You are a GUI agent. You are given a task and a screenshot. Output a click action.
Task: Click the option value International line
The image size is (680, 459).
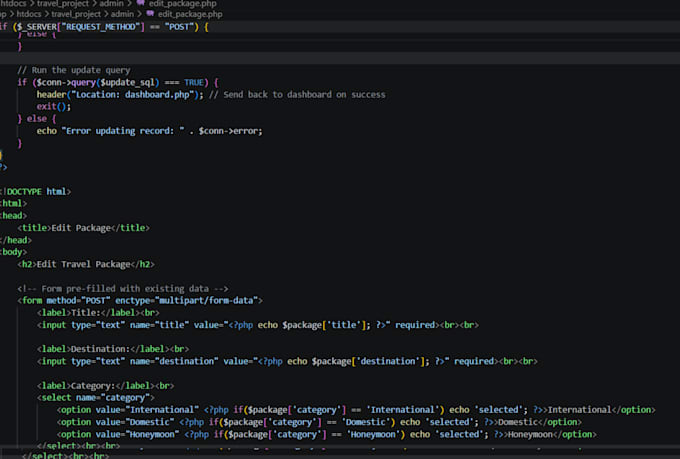[356, 410]
